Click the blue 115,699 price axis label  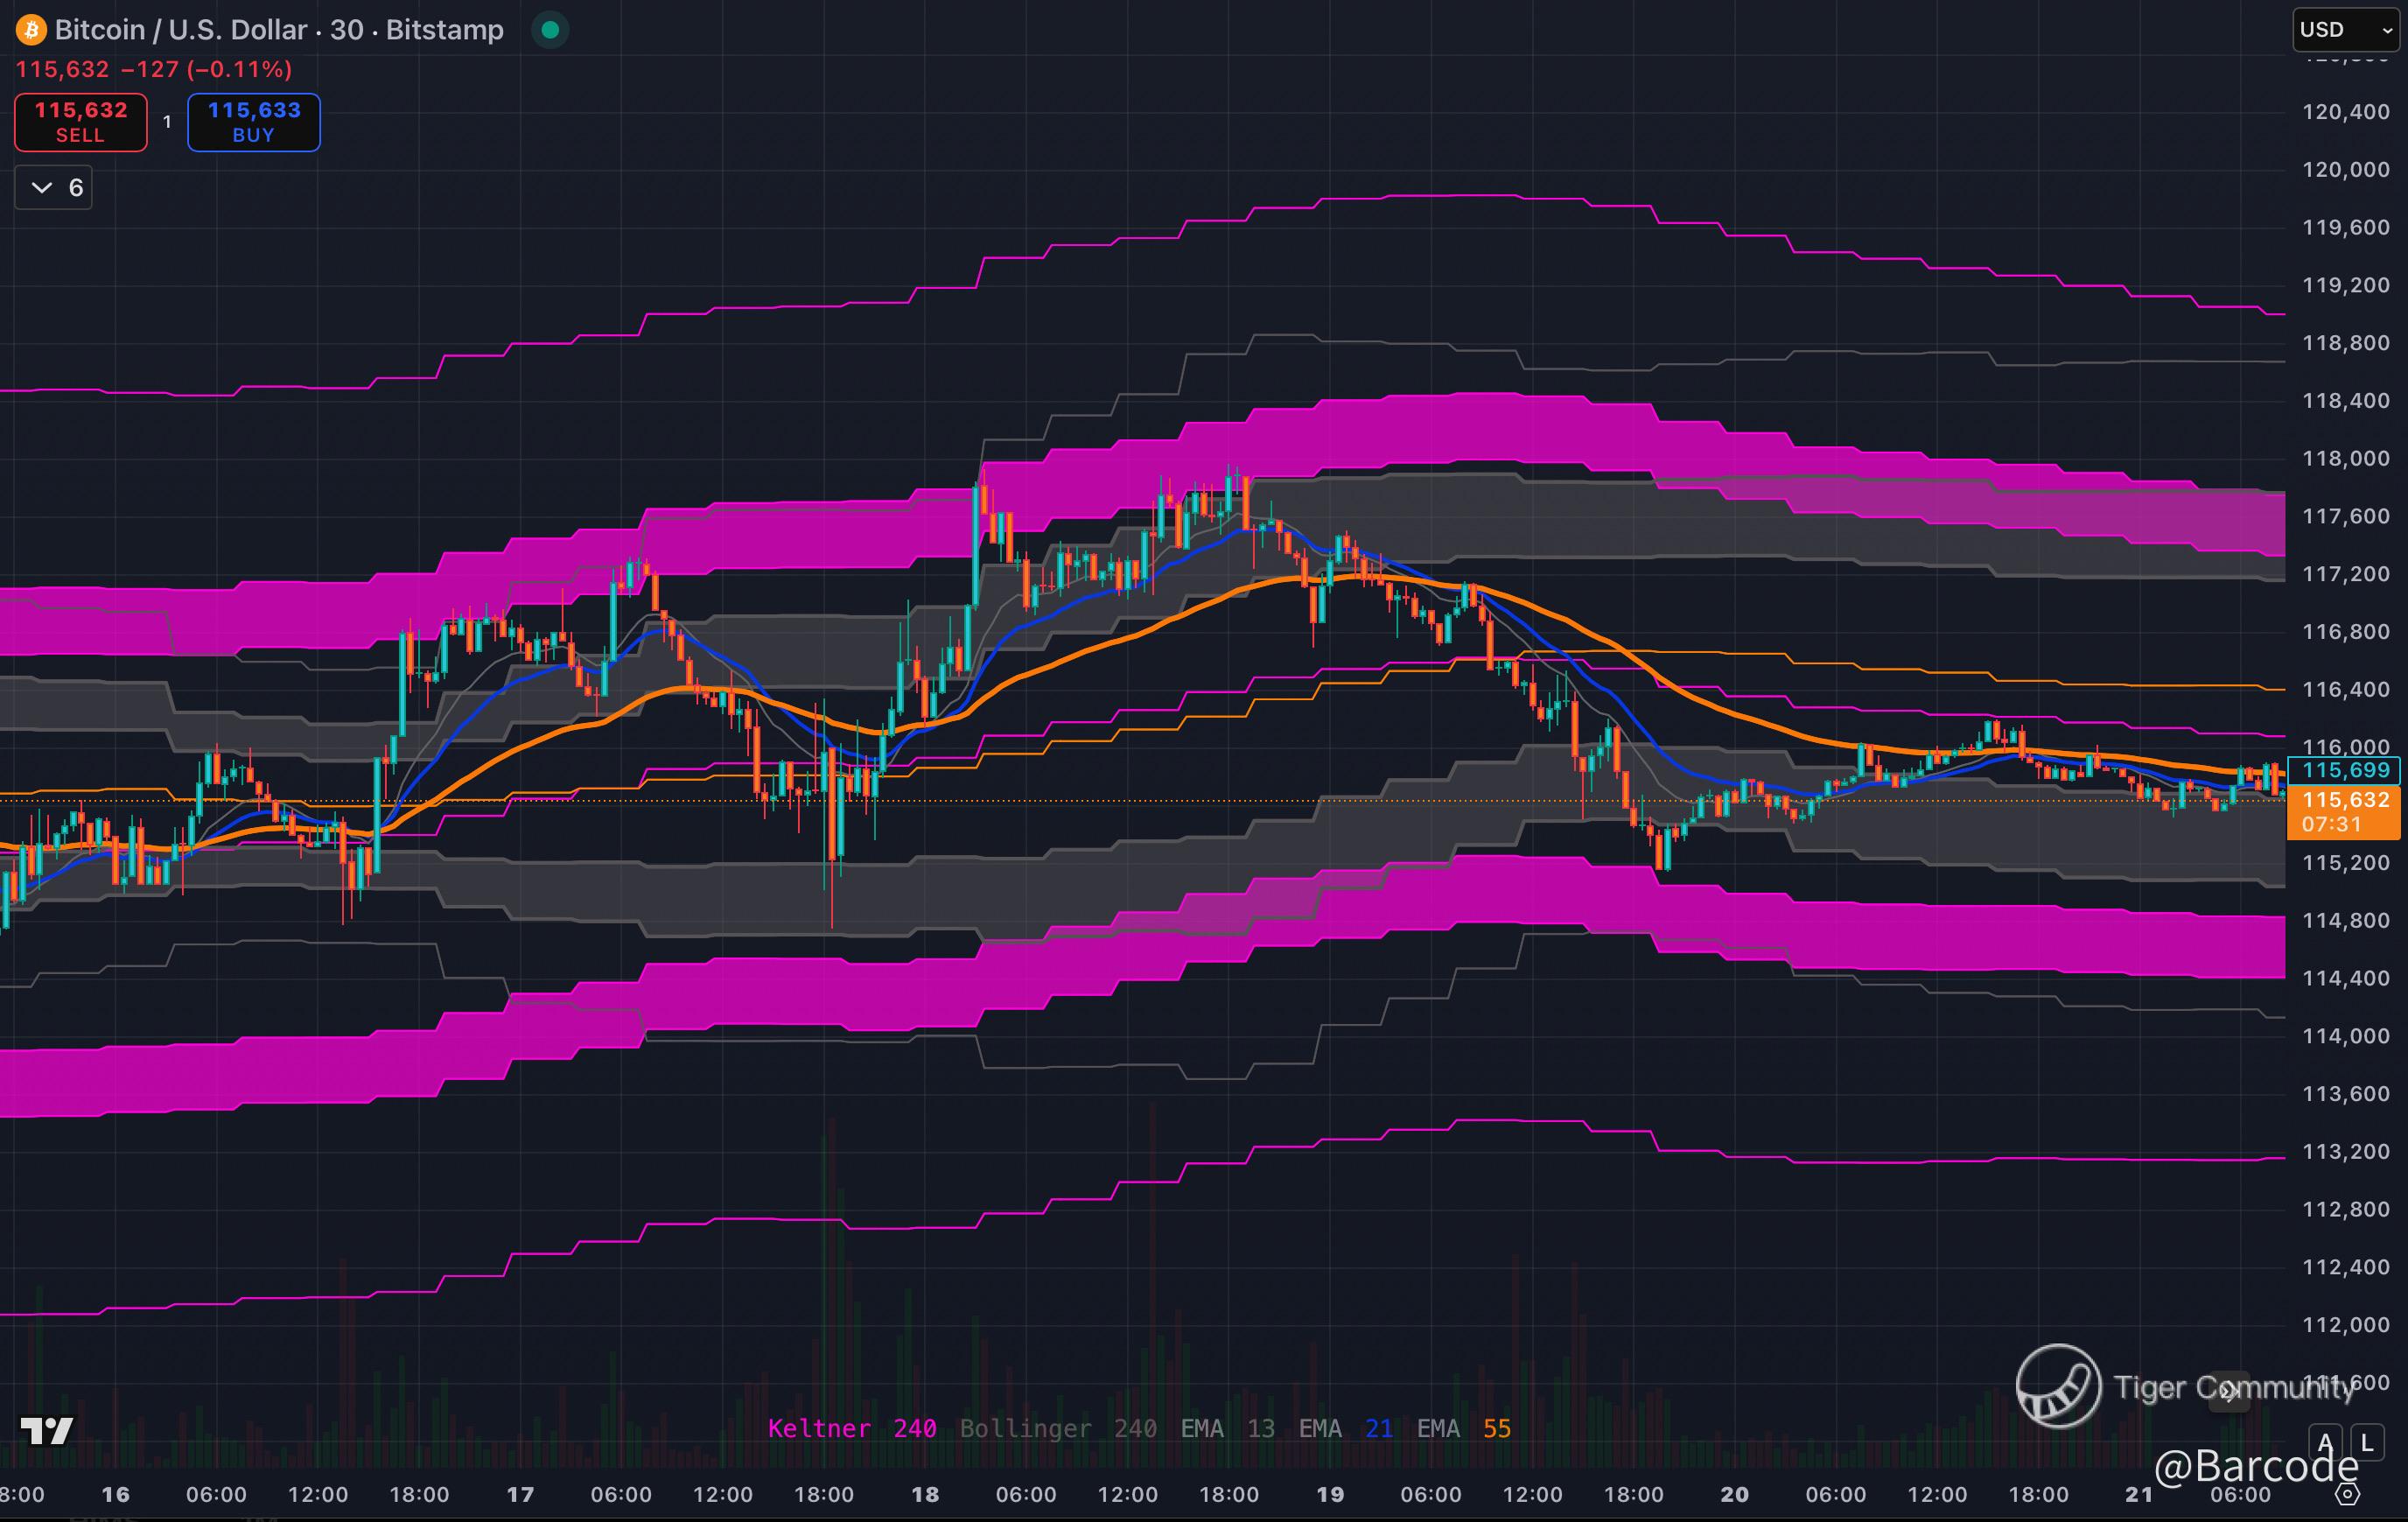[2343, 770]
